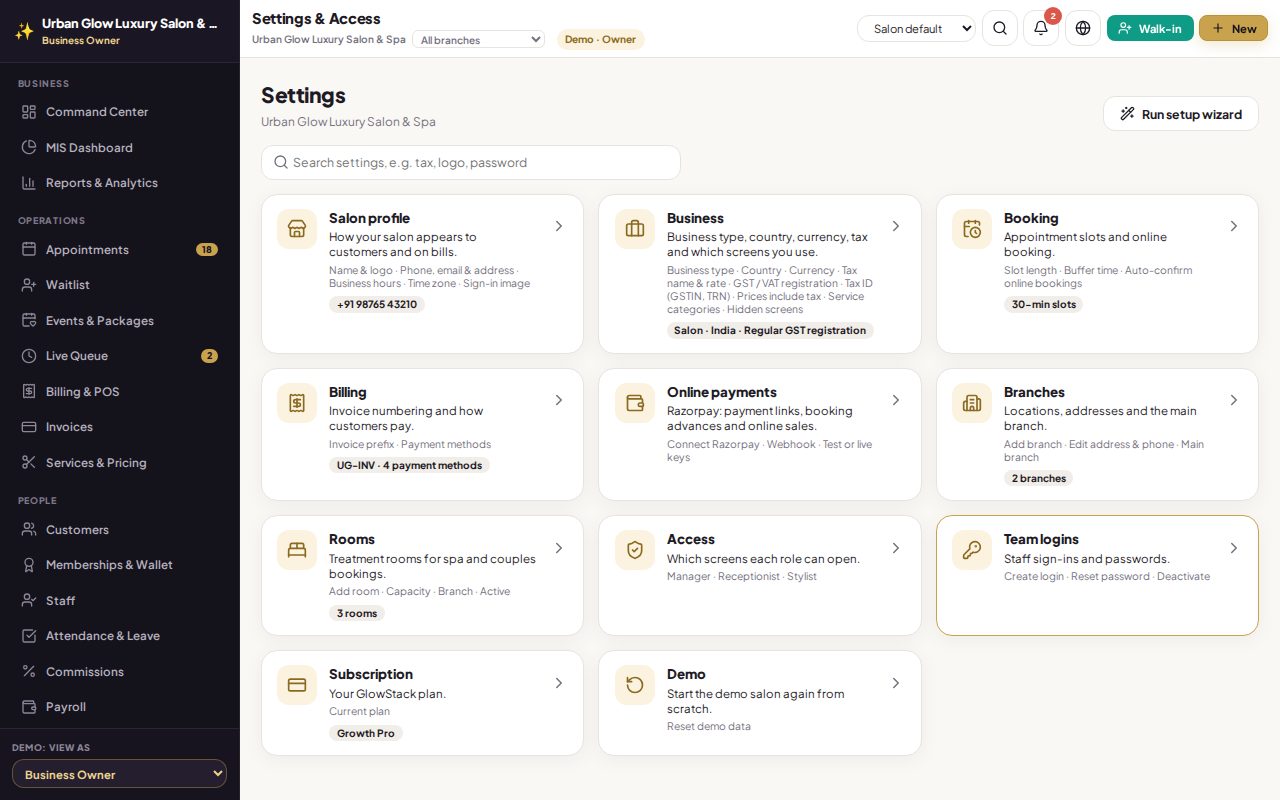Click the chevron on Online payments card
The image size is (1280, 800).
[896, 400]
